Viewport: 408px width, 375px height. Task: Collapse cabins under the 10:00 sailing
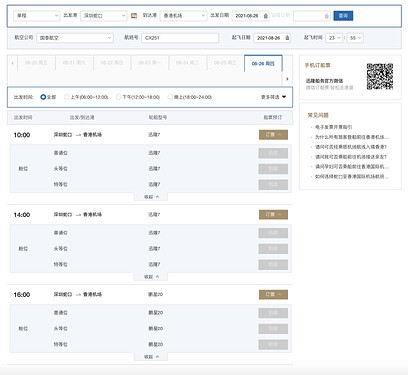coord(151,197)
